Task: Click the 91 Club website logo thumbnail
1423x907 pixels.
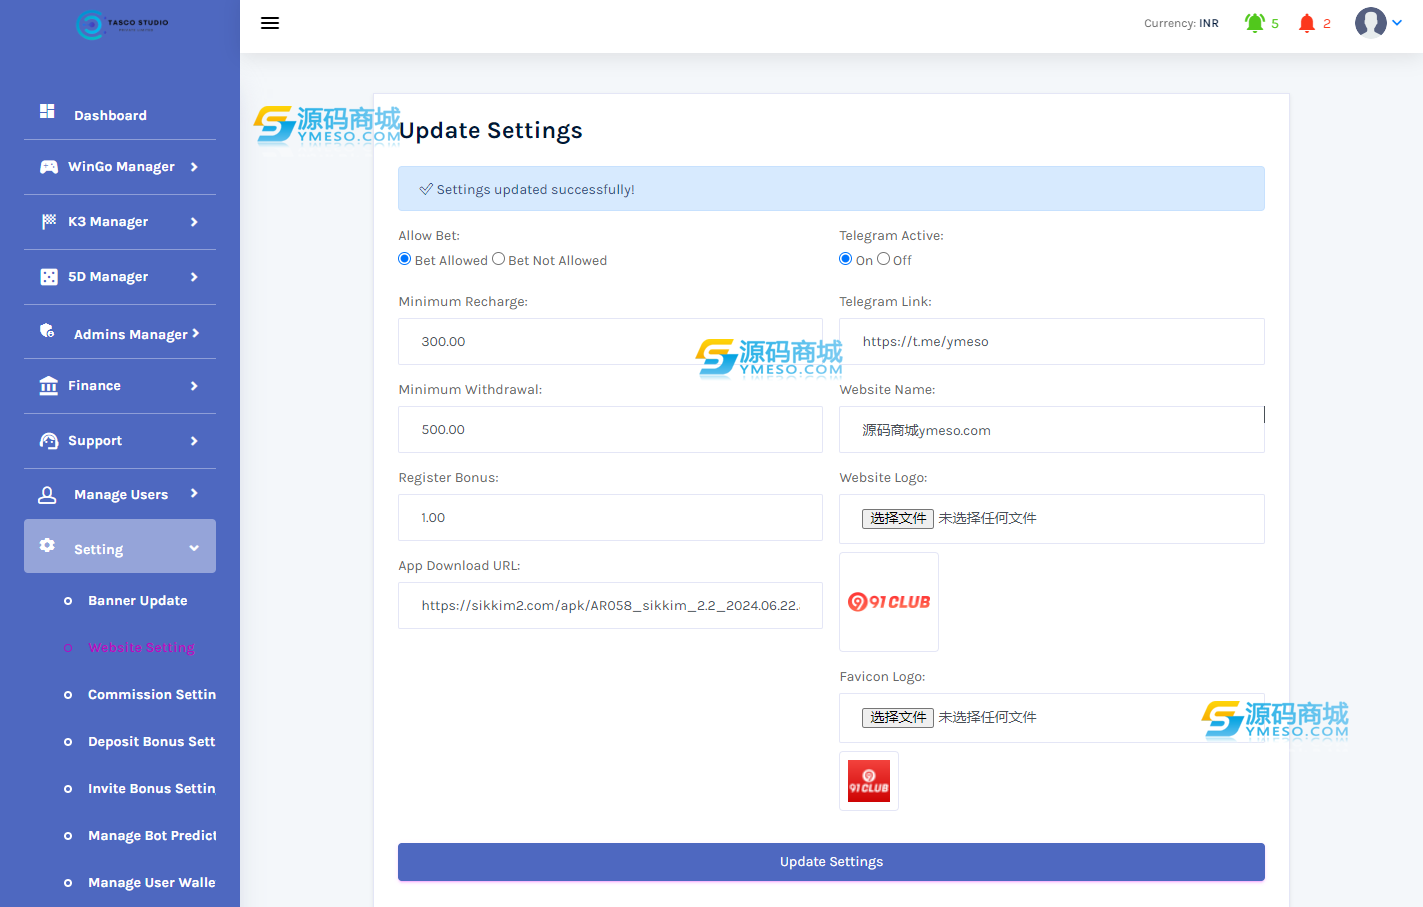Action: pyautogui.click(x=889, y=602)
